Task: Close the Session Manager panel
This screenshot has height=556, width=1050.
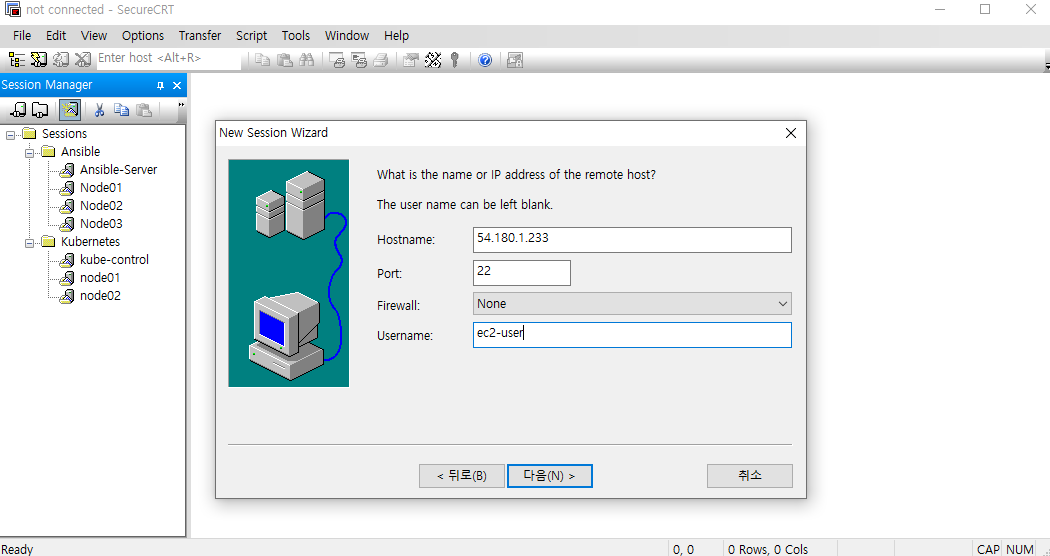Action: (x=177, y=85)
